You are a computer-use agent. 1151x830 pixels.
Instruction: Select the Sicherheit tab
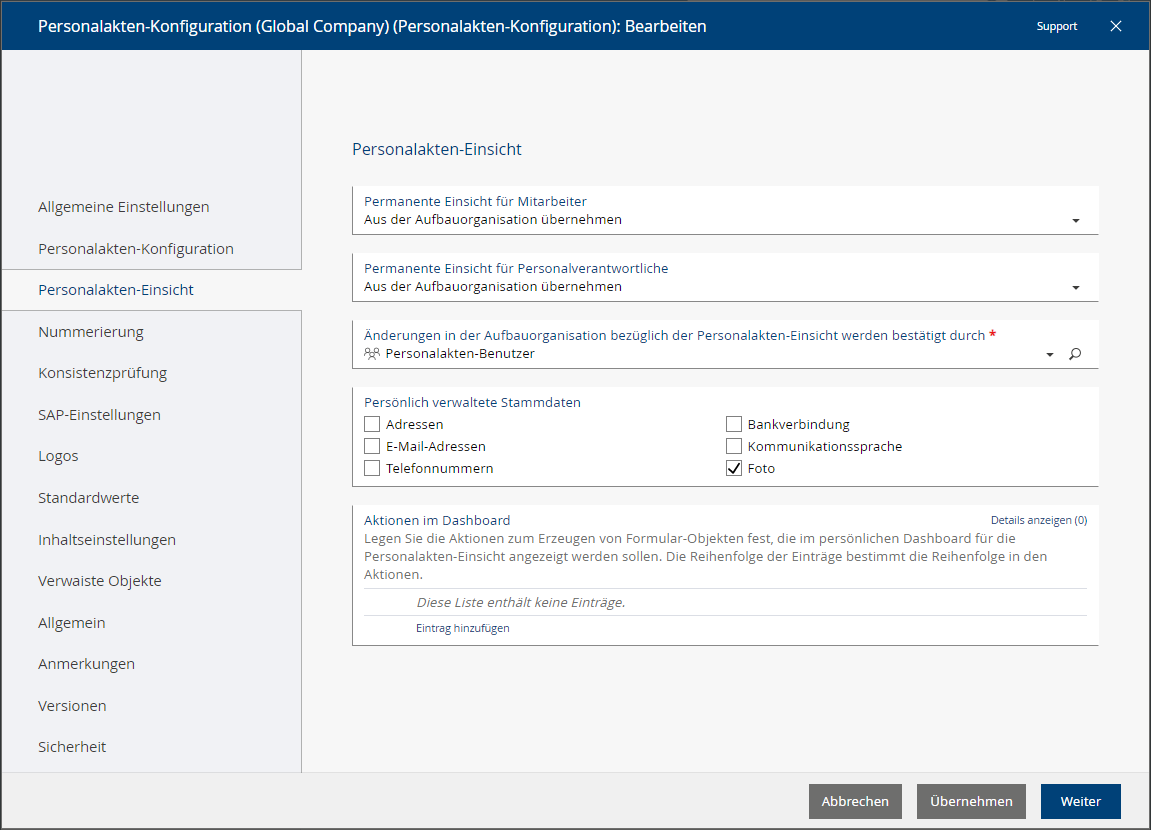(72, 746)
